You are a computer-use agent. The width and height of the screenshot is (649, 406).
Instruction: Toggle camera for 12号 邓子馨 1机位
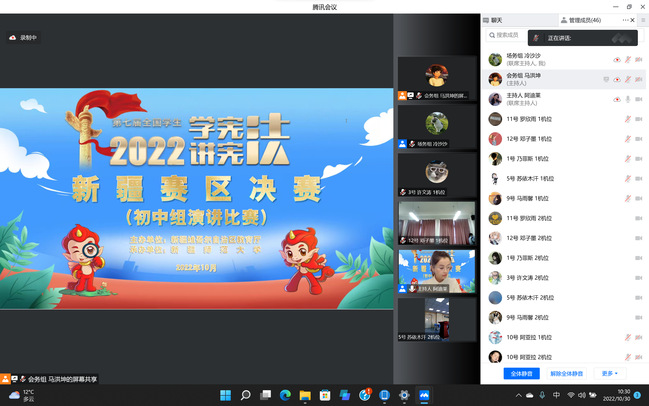coord(639,139)
